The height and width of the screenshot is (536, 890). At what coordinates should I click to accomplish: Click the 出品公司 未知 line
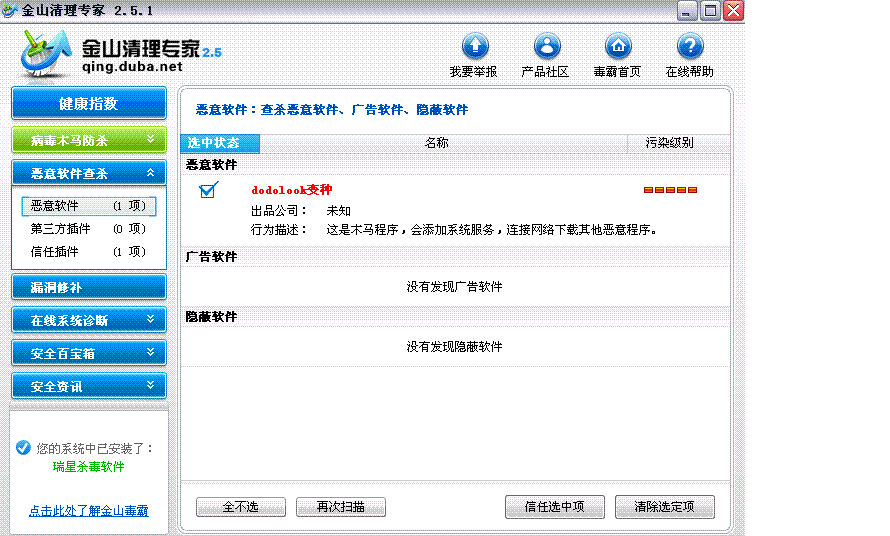coord(301,211)
